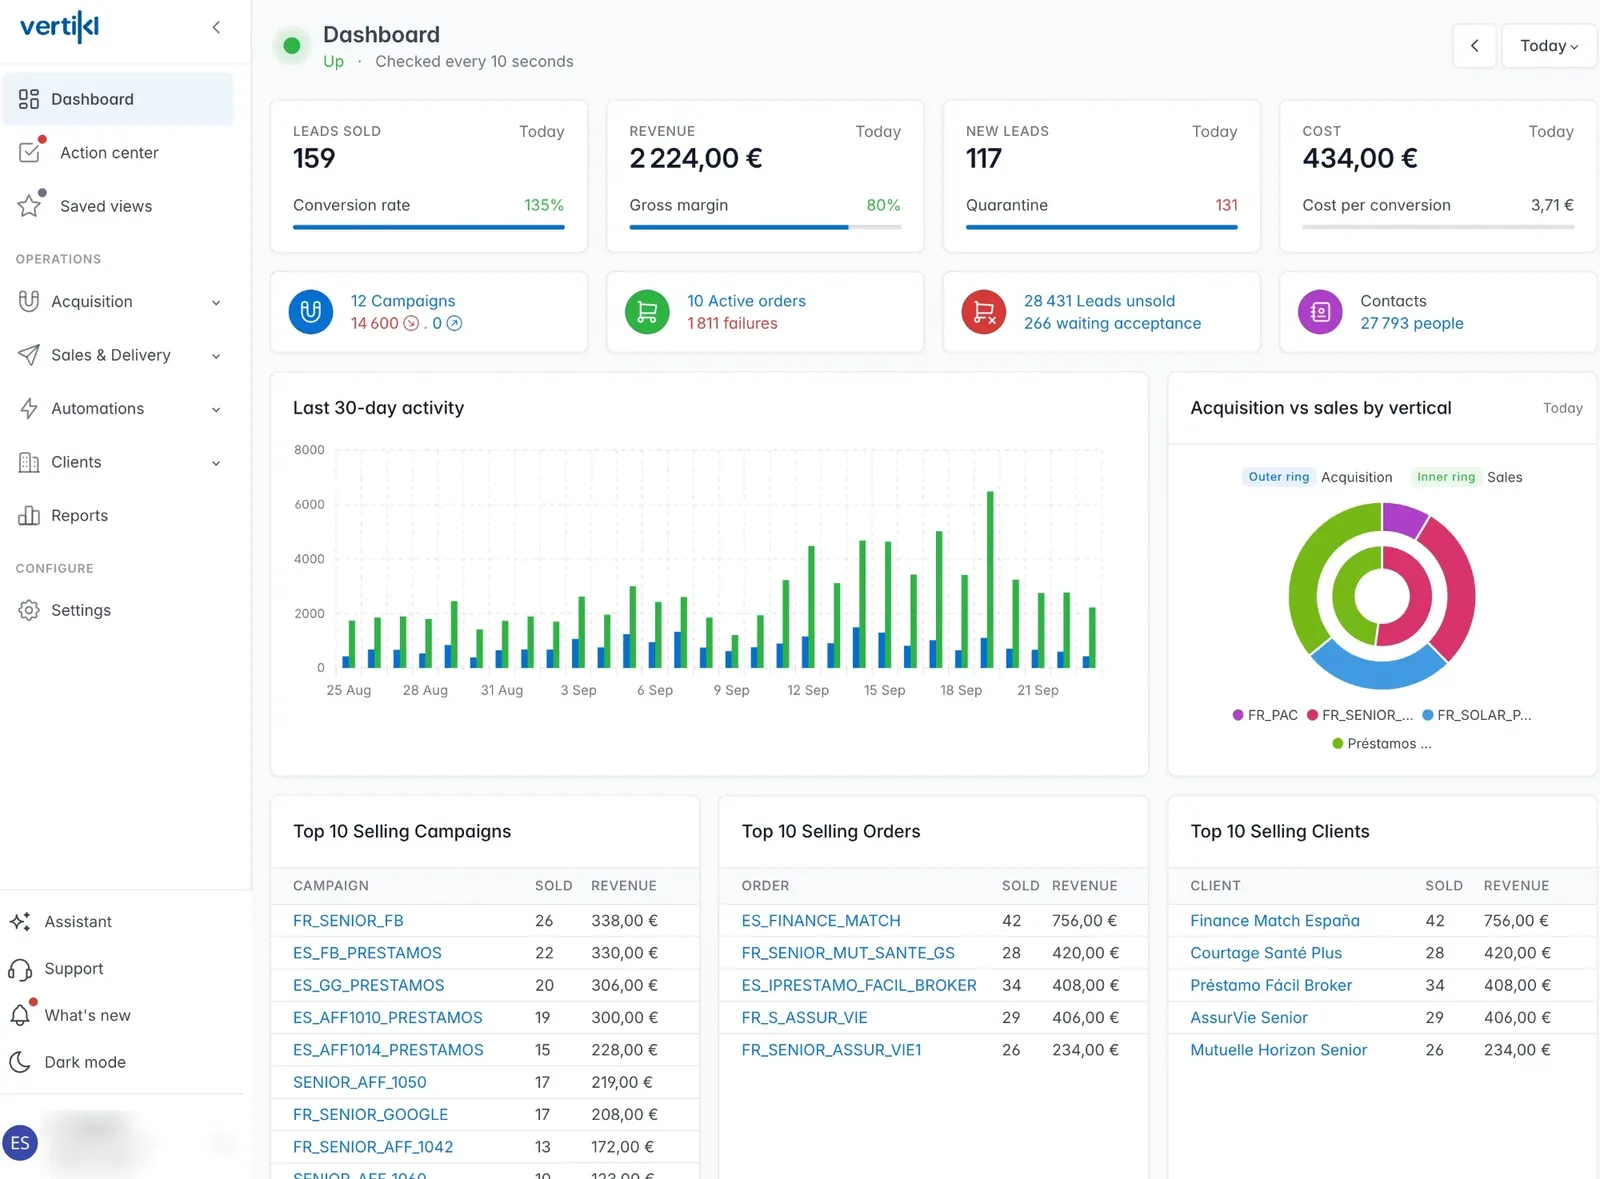
Task: Click the Assistant sparkle icon
Action: coord(20,921)
